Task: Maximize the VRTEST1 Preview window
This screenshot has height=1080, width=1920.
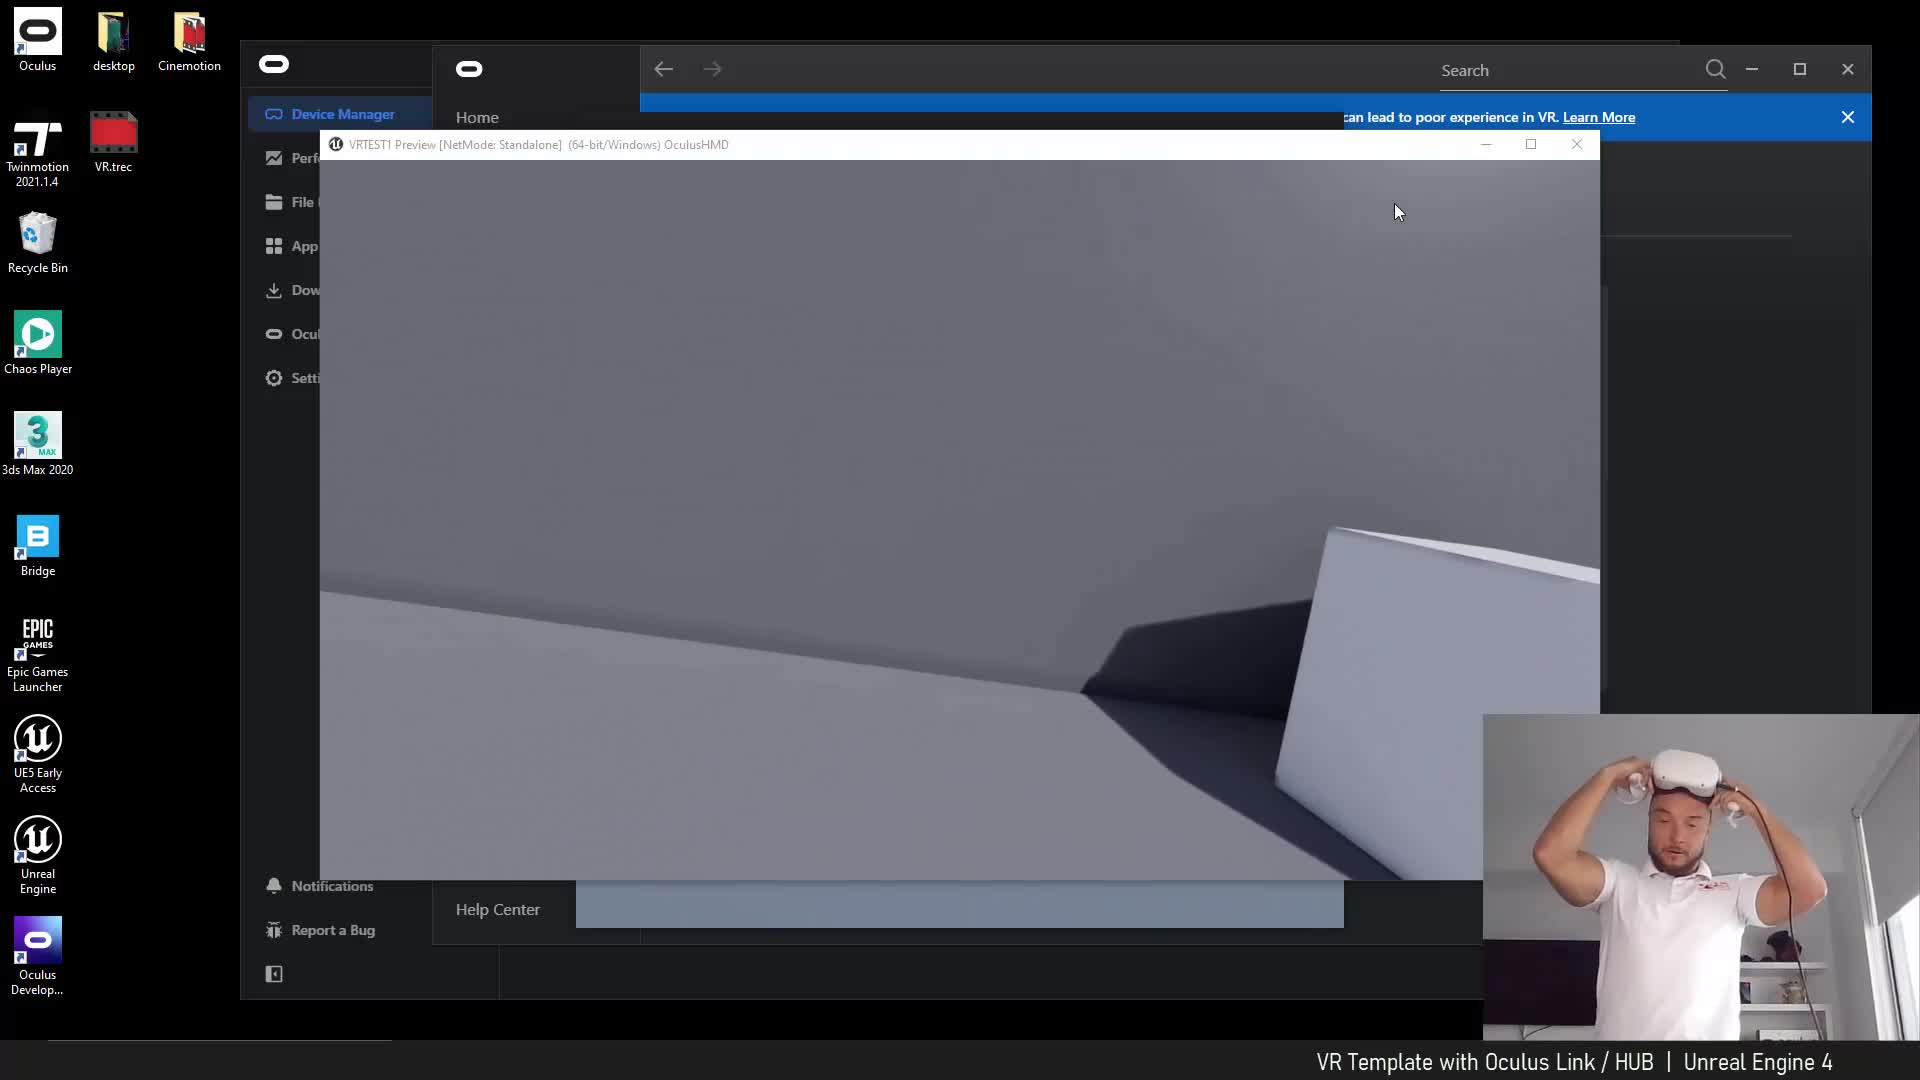Action: coord(1531,144)
